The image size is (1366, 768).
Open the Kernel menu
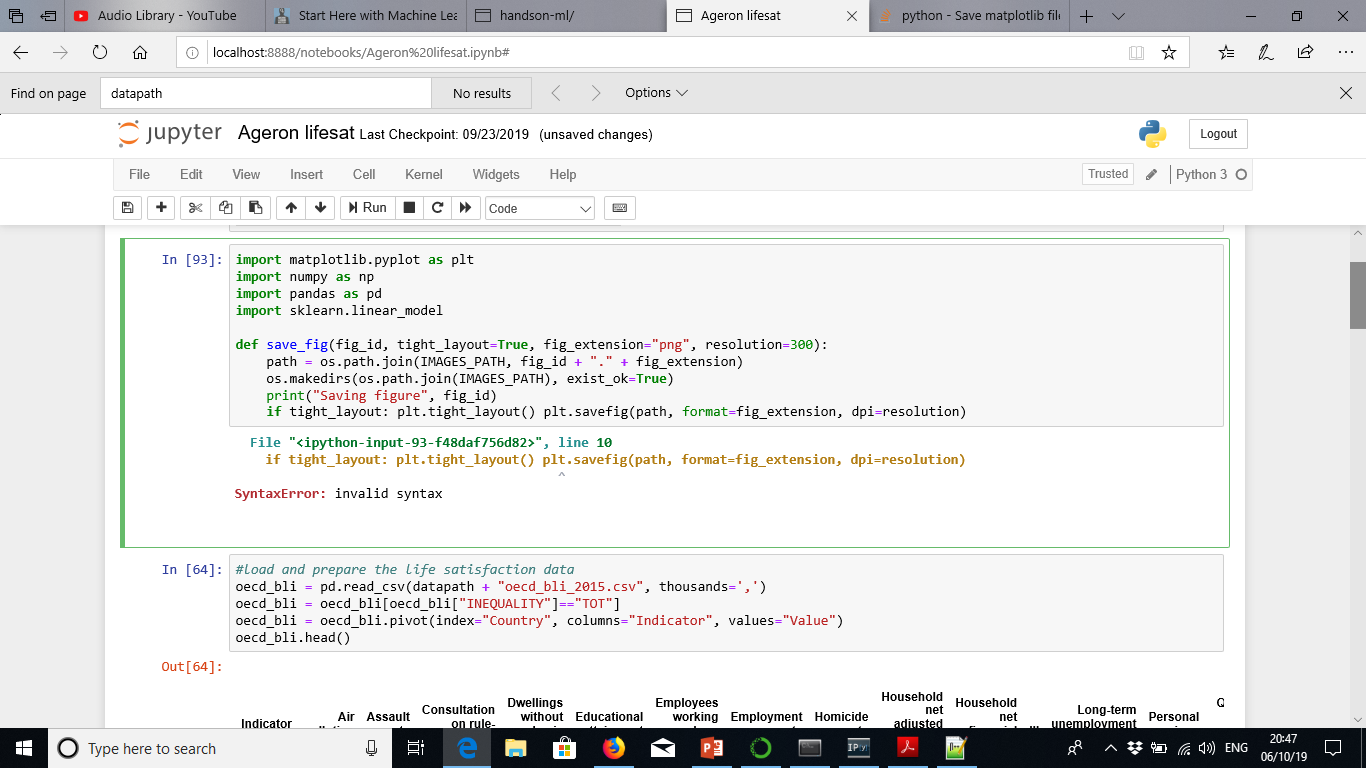click(x=423, y=174)
